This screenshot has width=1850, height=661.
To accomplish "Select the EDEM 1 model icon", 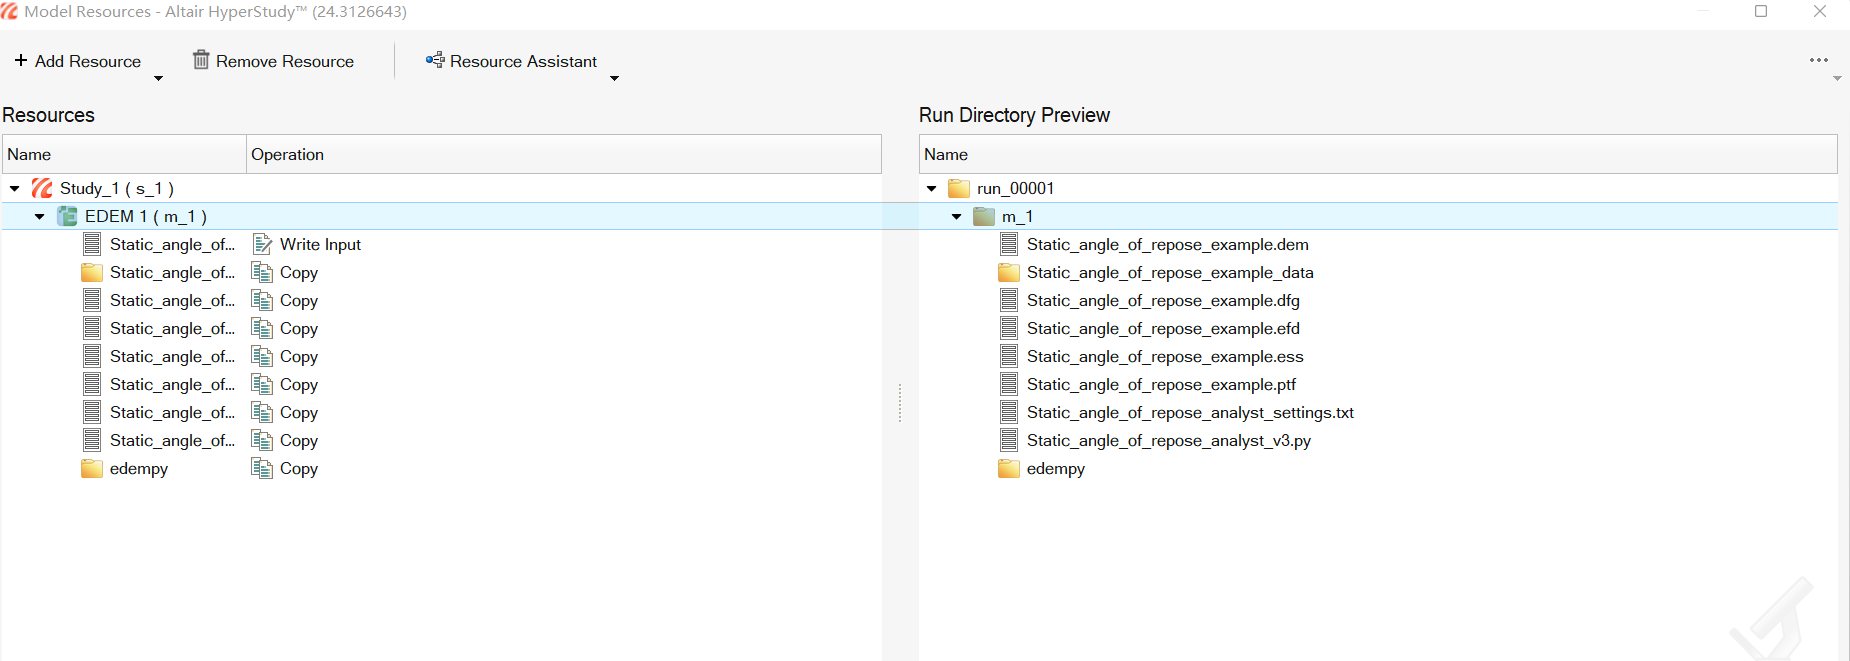I will [67, 216].
